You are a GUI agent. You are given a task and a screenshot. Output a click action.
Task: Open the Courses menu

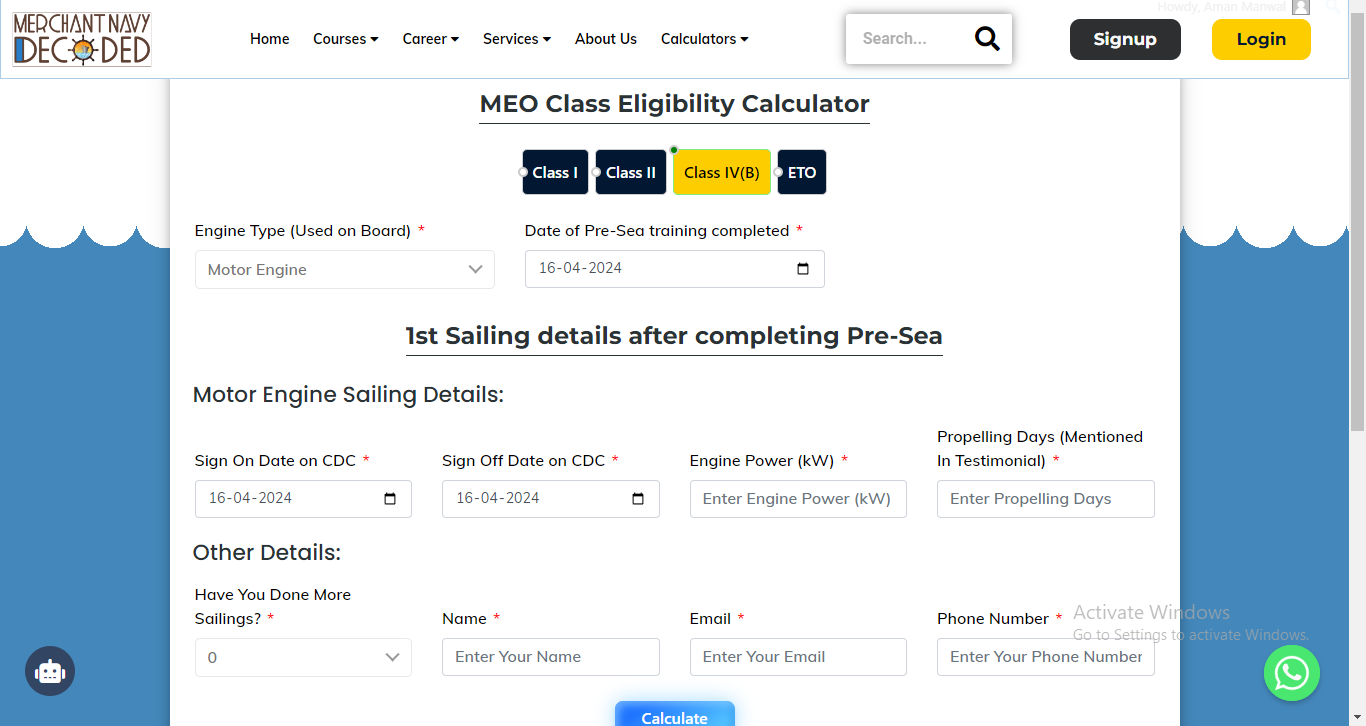coord(345,38)
